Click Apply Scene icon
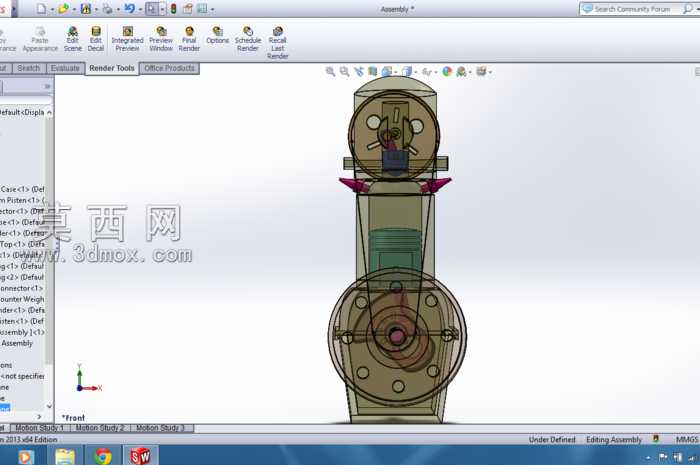 [462, 71]
